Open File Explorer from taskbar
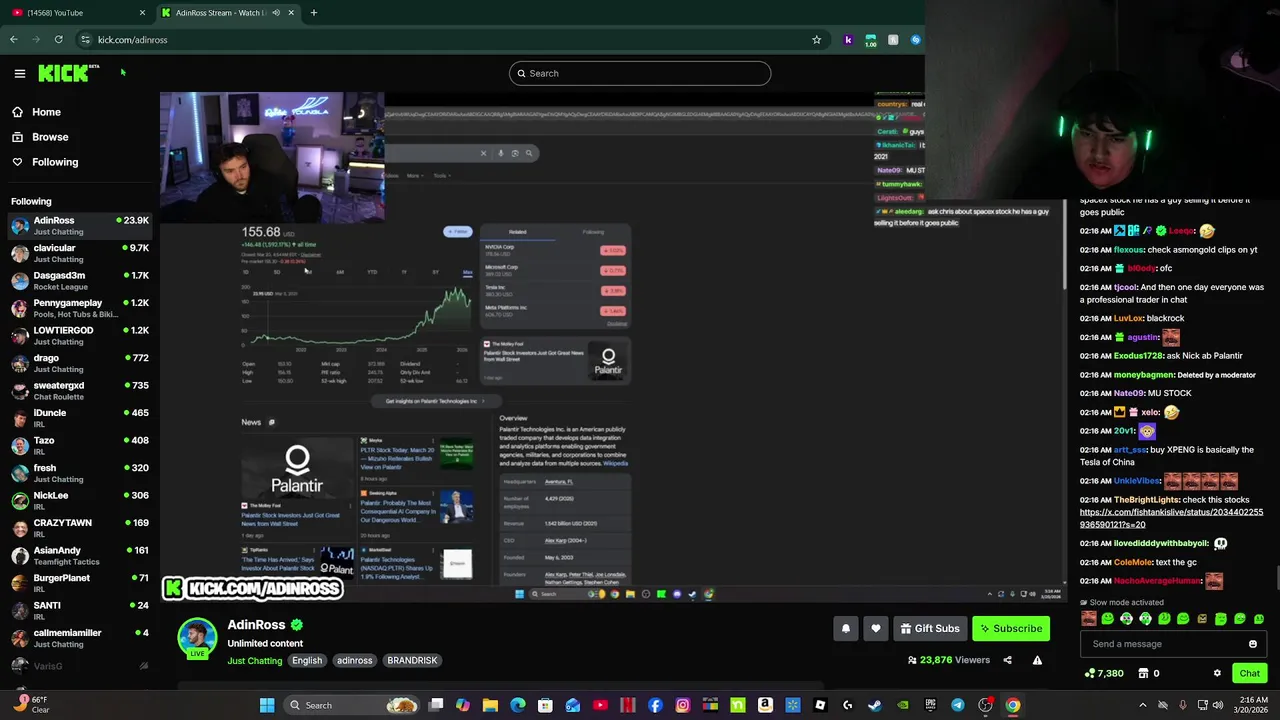This screenshot has width=1280, height=720. (490, 705)
